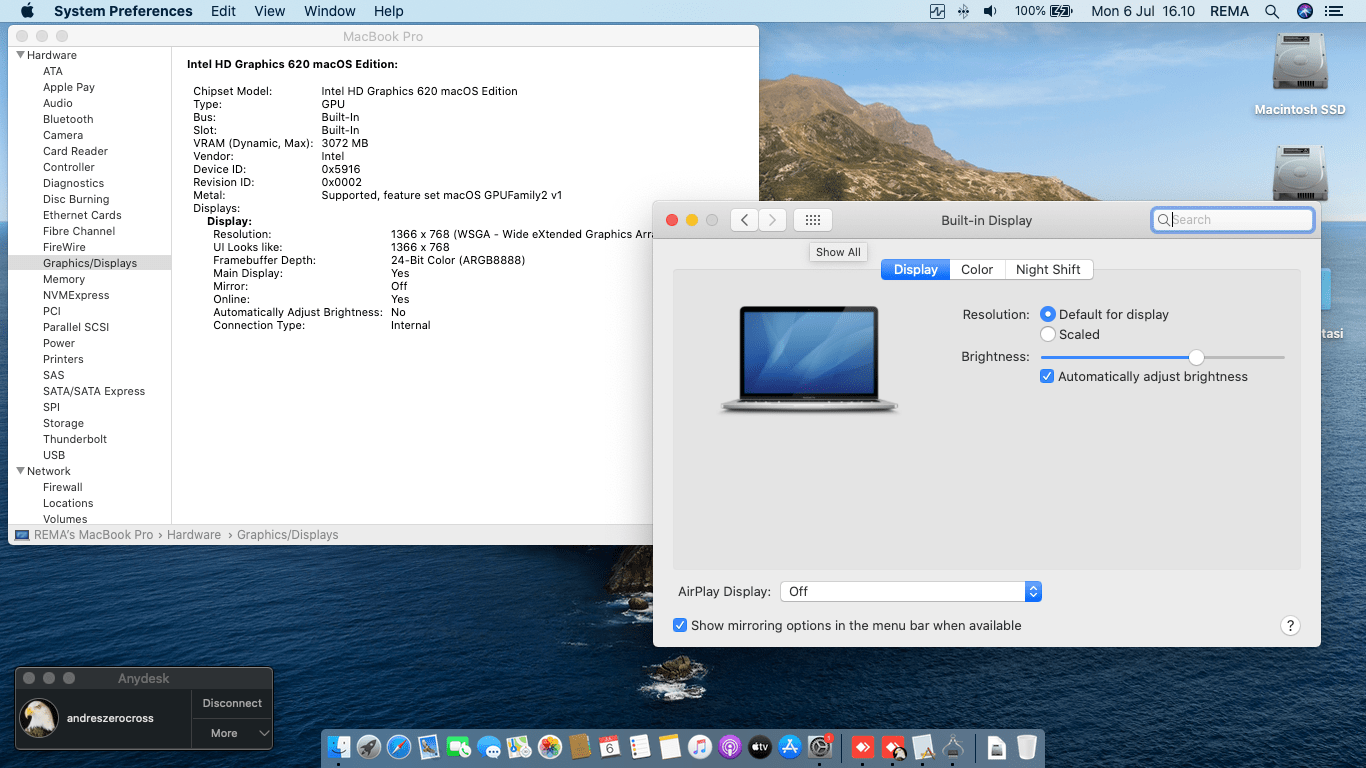Click the Search field in Built-in Display
1366x768 pixels.
point(1233,220)
